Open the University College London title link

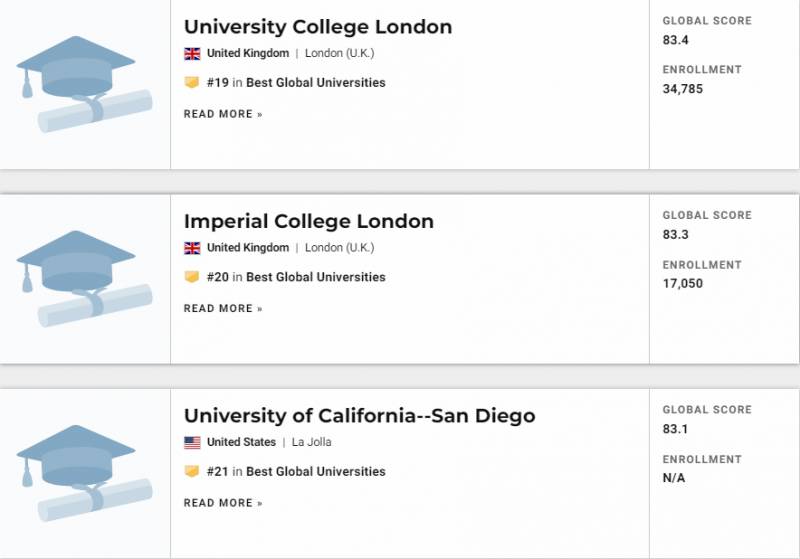pyautogui.click(x=318, y=27)
